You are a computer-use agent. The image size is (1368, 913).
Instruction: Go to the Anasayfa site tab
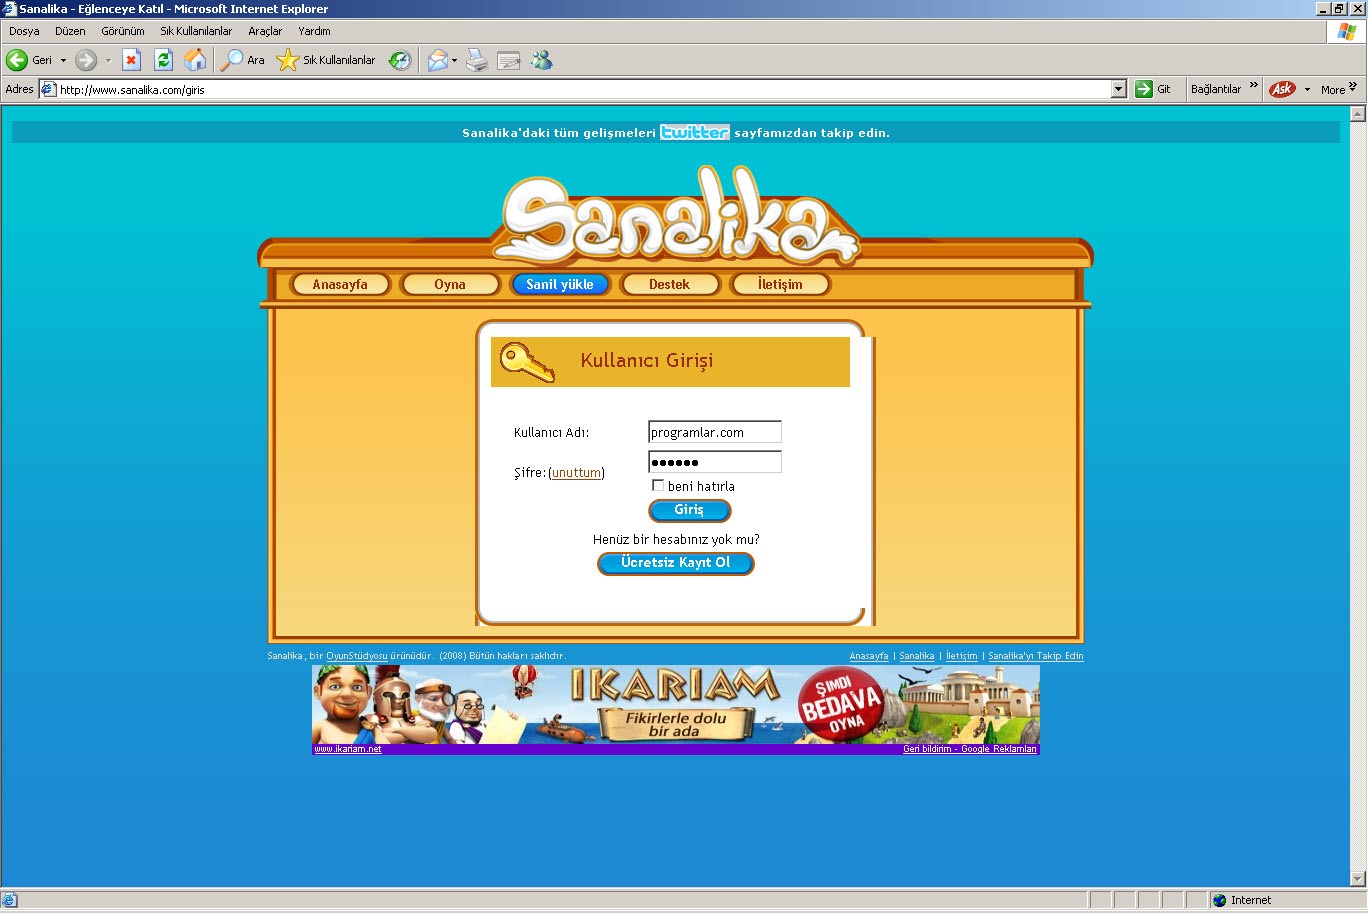point(340,284)
